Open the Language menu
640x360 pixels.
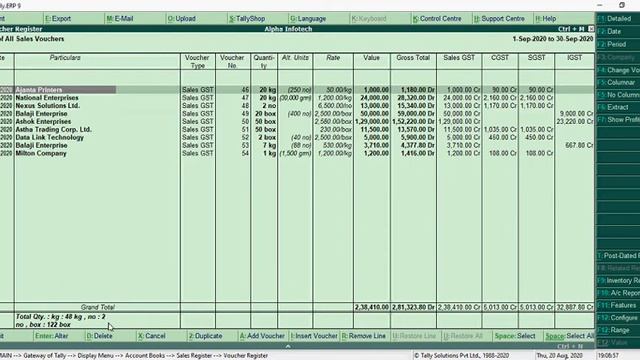tap(308, 19)
